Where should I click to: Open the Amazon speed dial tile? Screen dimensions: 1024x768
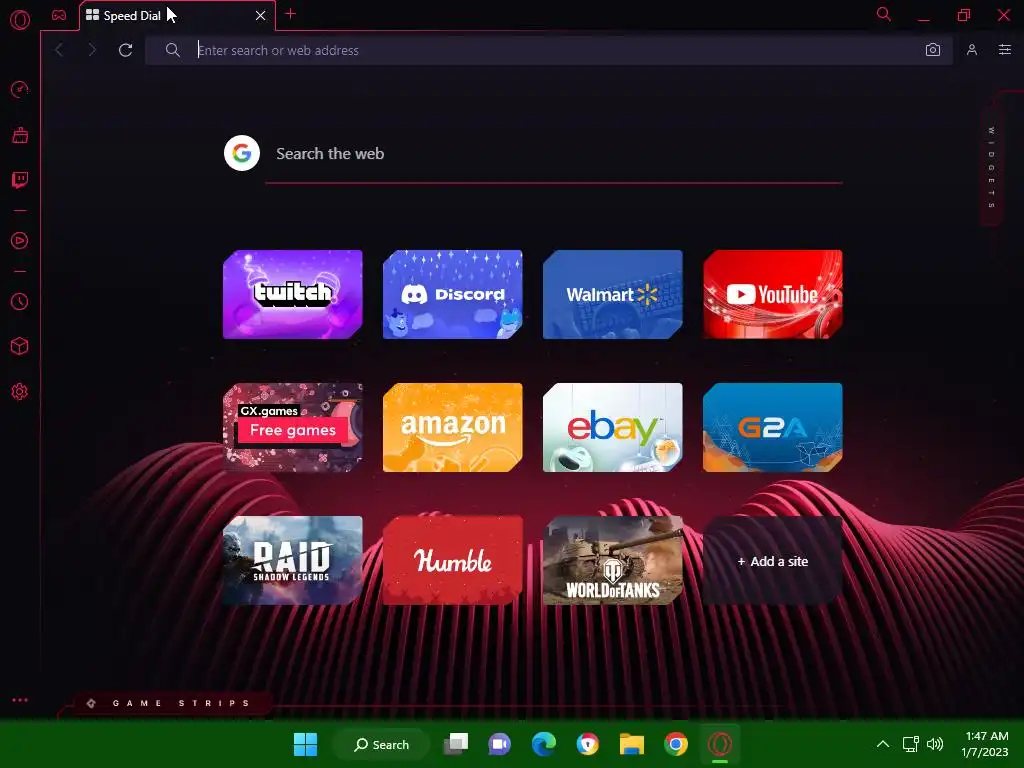coord(453,428)
